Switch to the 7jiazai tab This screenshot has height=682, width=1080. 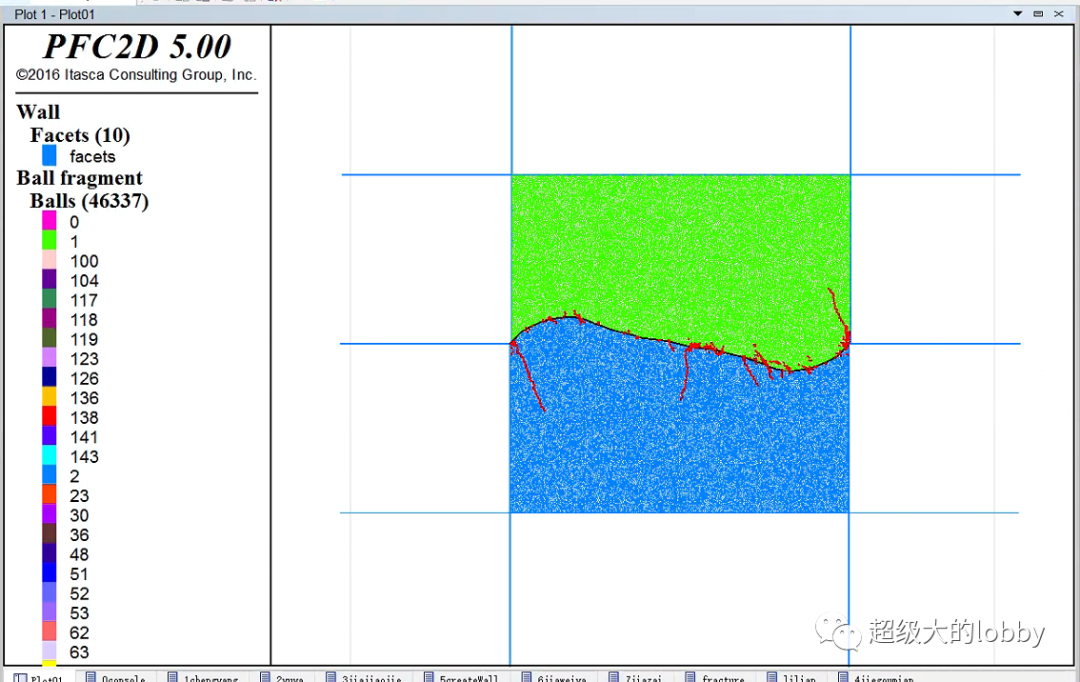636,678
